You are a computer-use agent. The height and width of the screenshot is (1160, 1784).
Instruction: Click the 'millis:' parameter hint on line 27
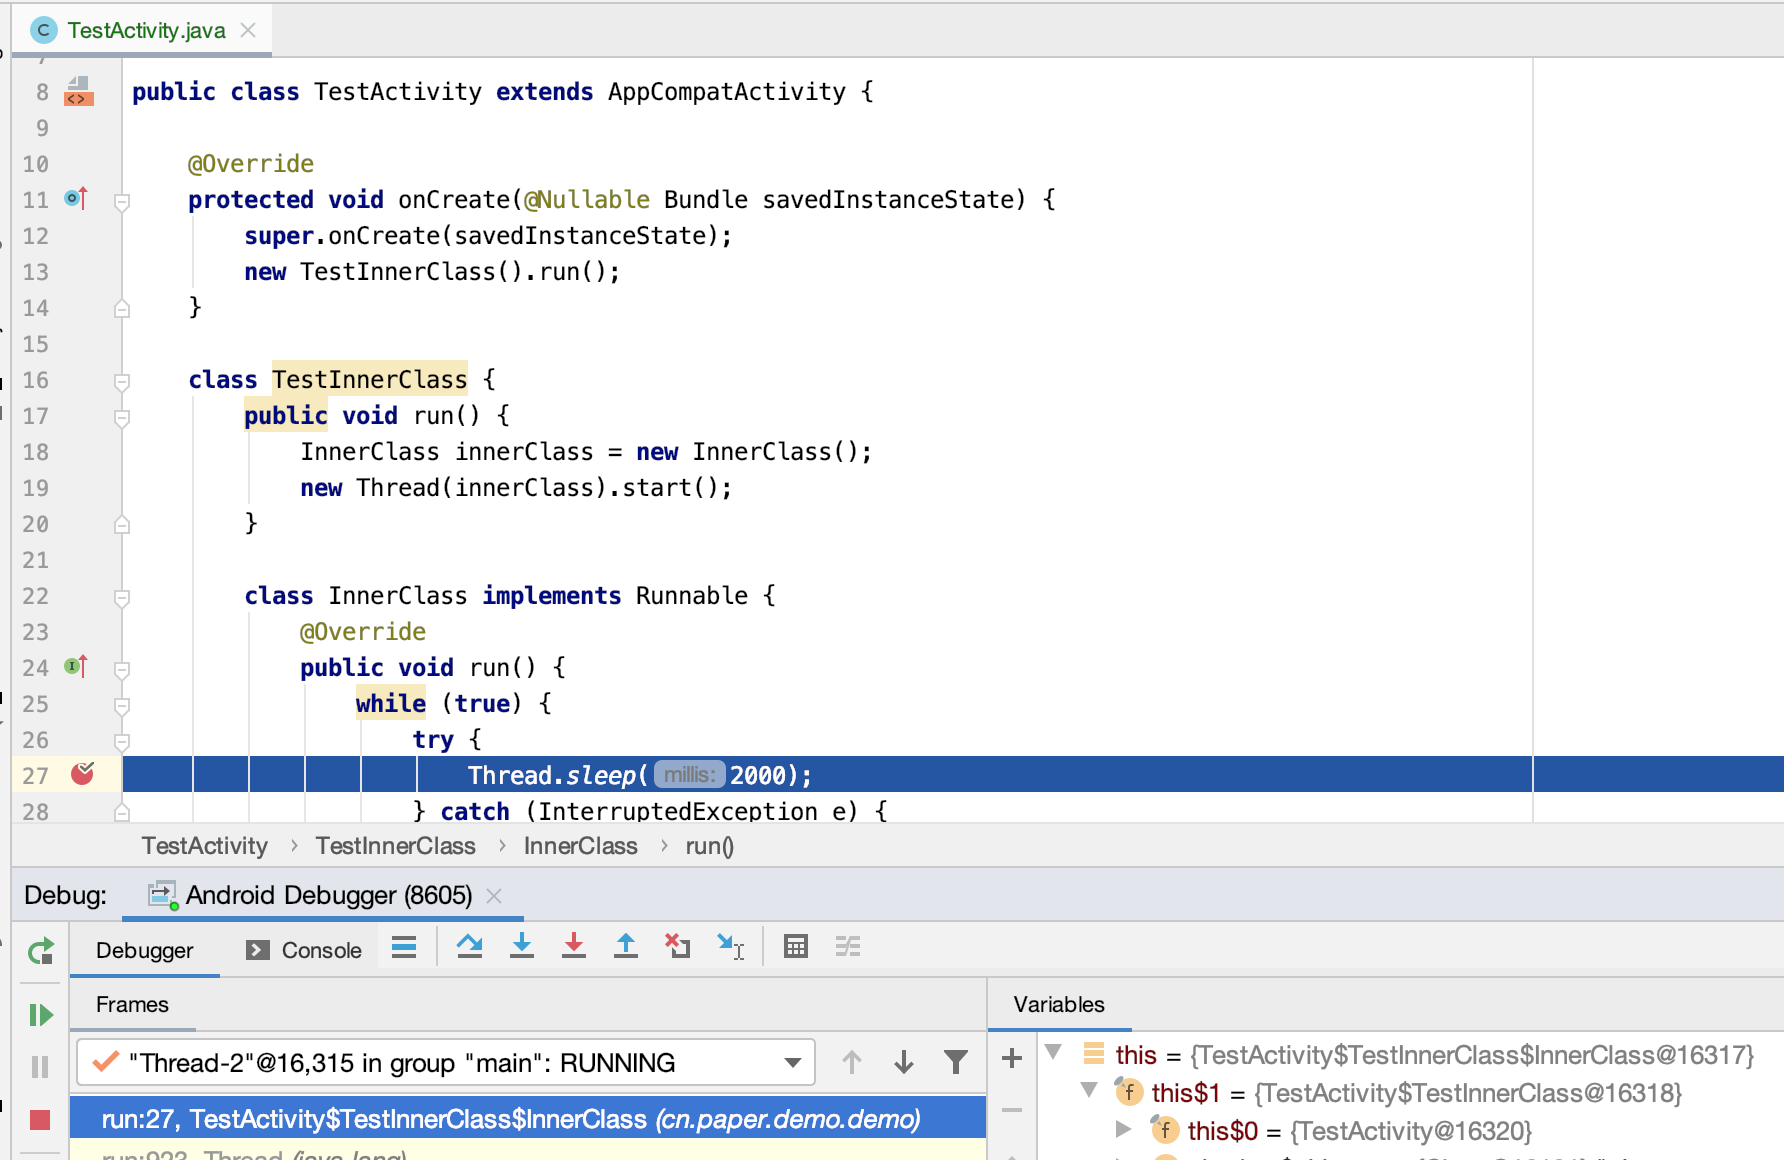pyautogui.click(x=690, y=775)
